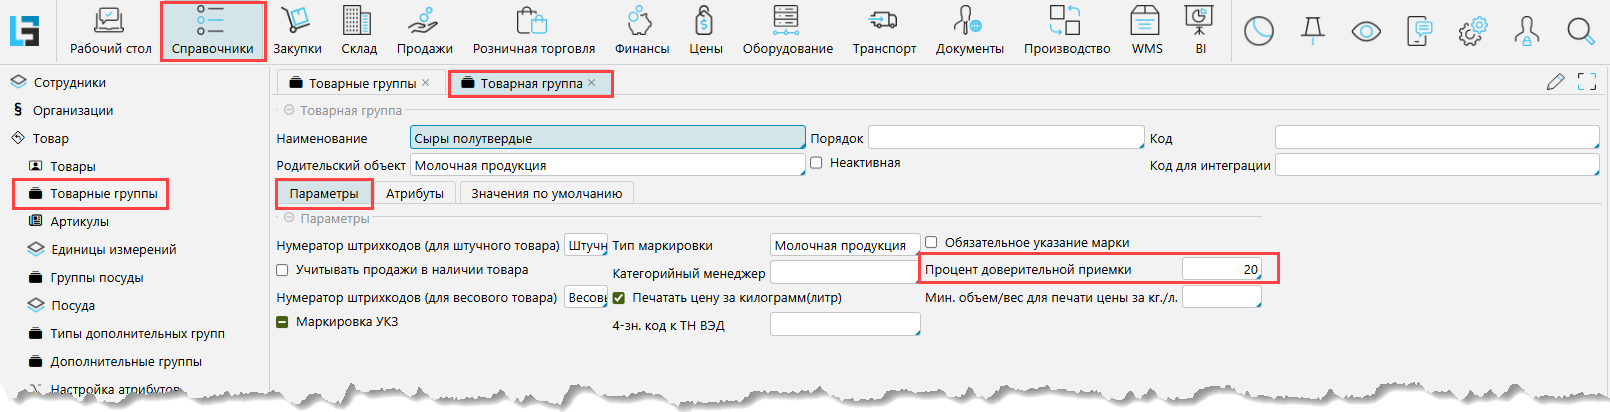
Task: Collapse the Параметры section expander
Action: pos(289,218)
